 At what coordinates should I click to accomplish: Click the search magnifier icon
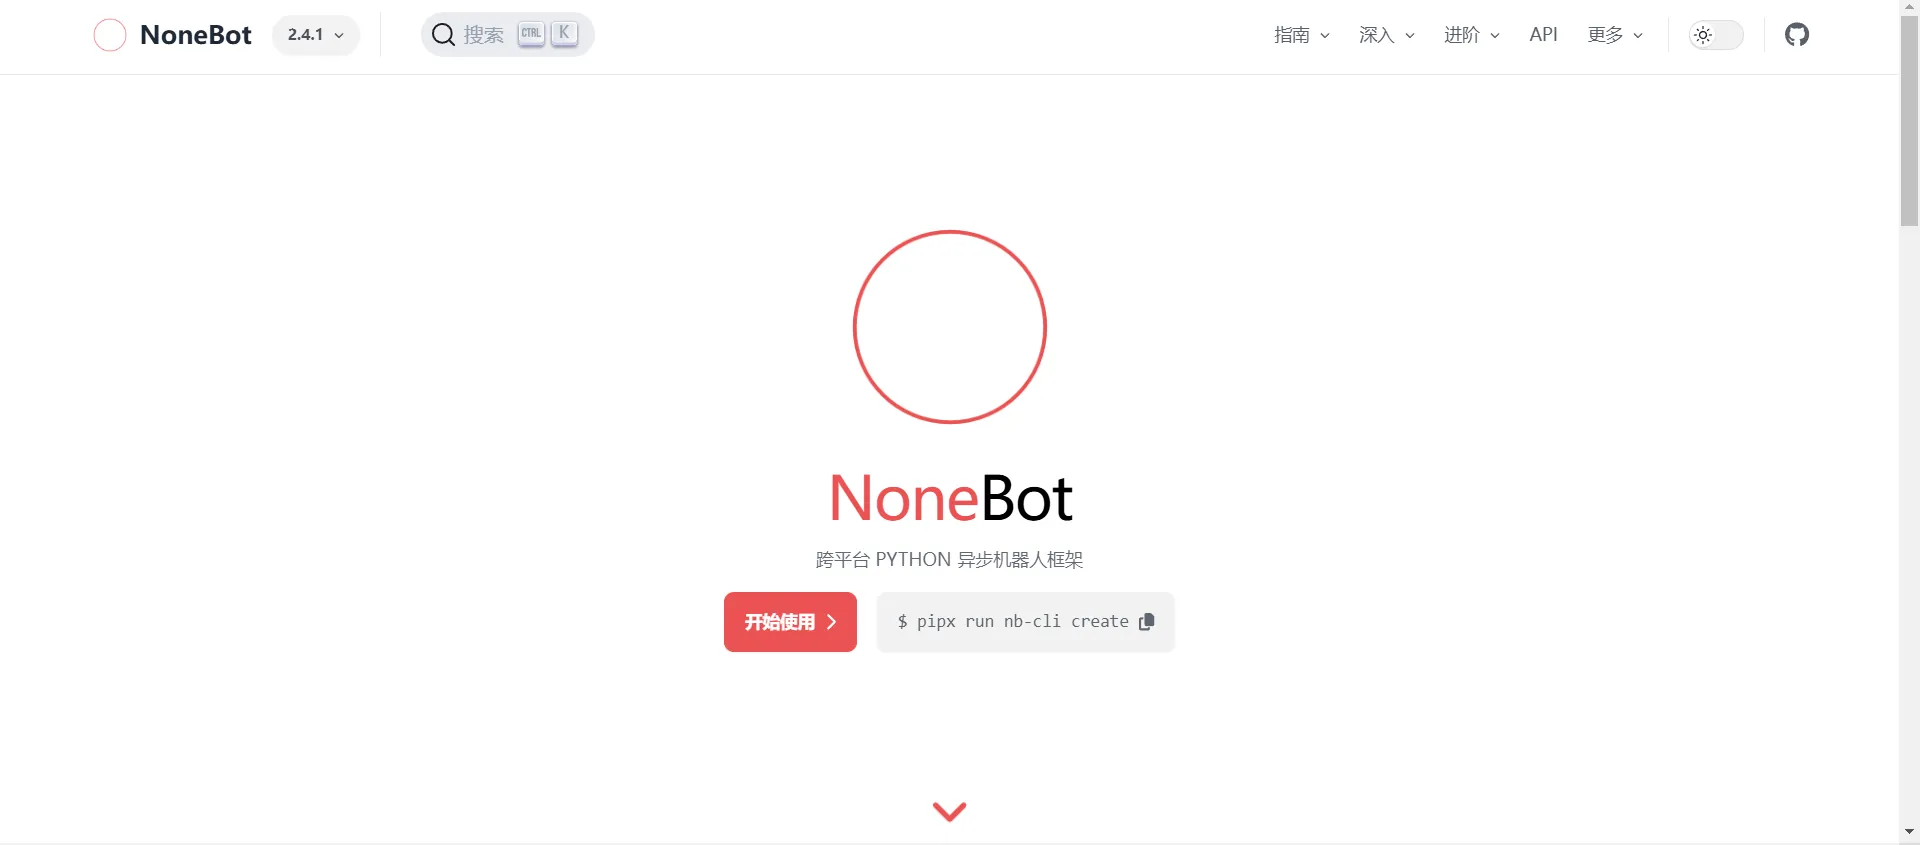click(443, 35)
